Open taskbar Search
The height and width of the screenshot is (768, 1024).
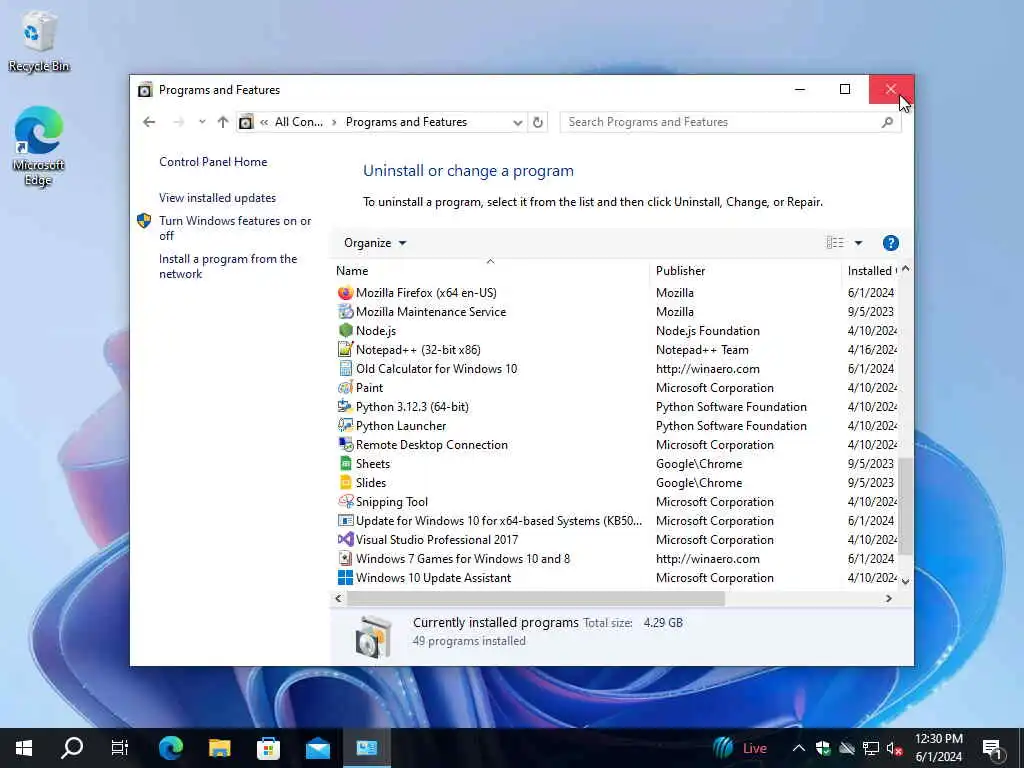click(x=72, y=748)
